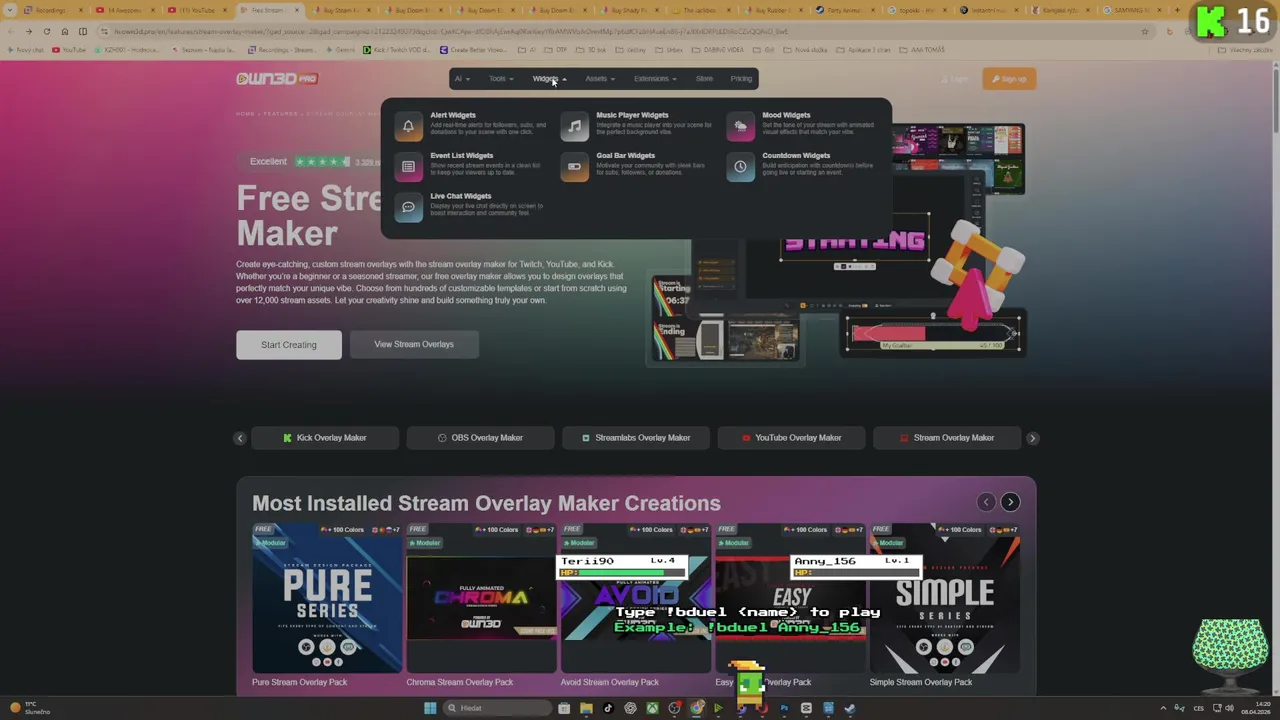Open TikTok from the taskbar

click(608, 708)
